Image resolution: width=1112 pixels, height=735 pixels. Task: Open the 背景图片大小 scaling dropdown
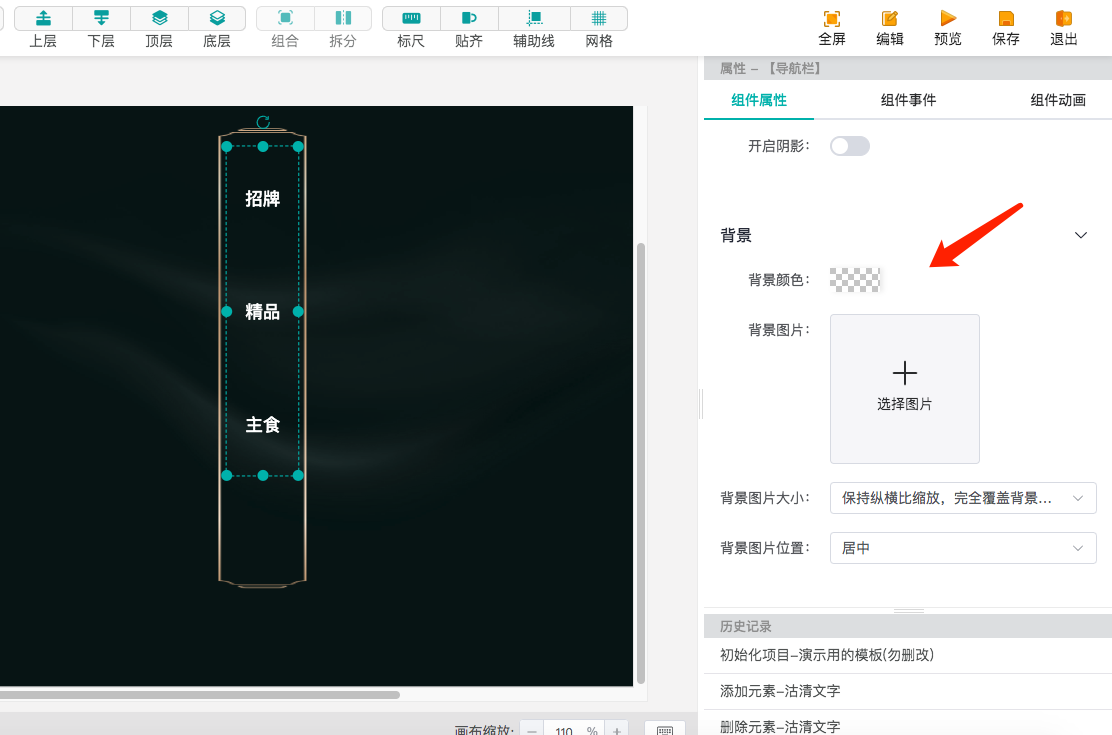tap(962, 497)
